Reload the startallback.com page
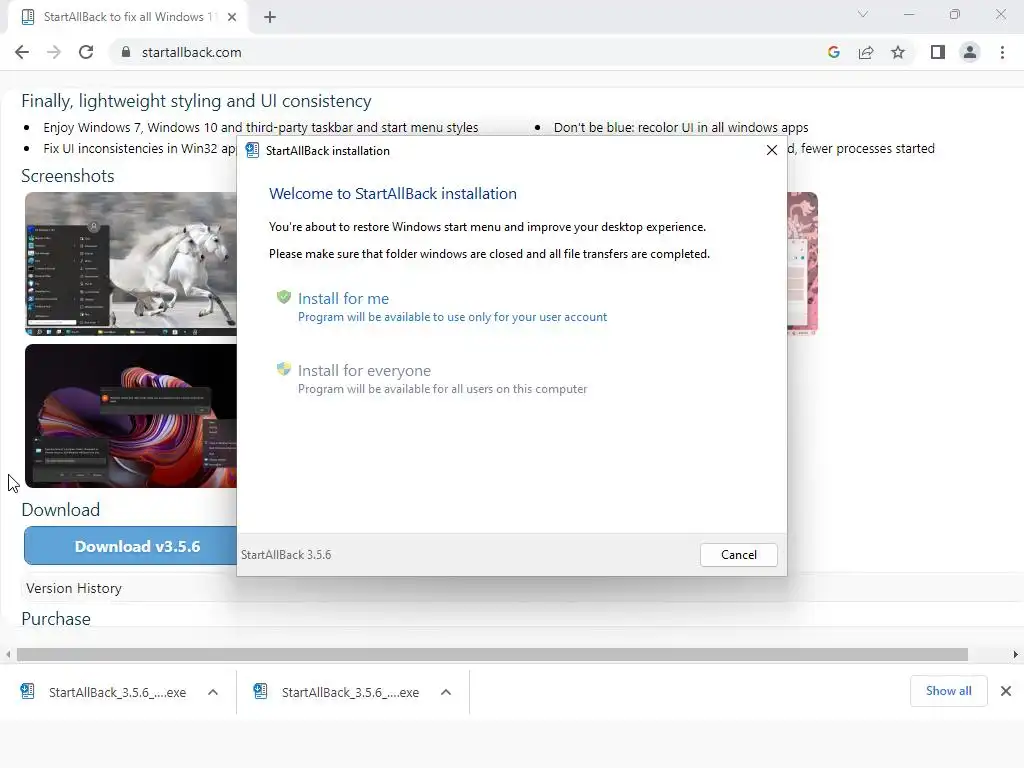 pos(86,52)
